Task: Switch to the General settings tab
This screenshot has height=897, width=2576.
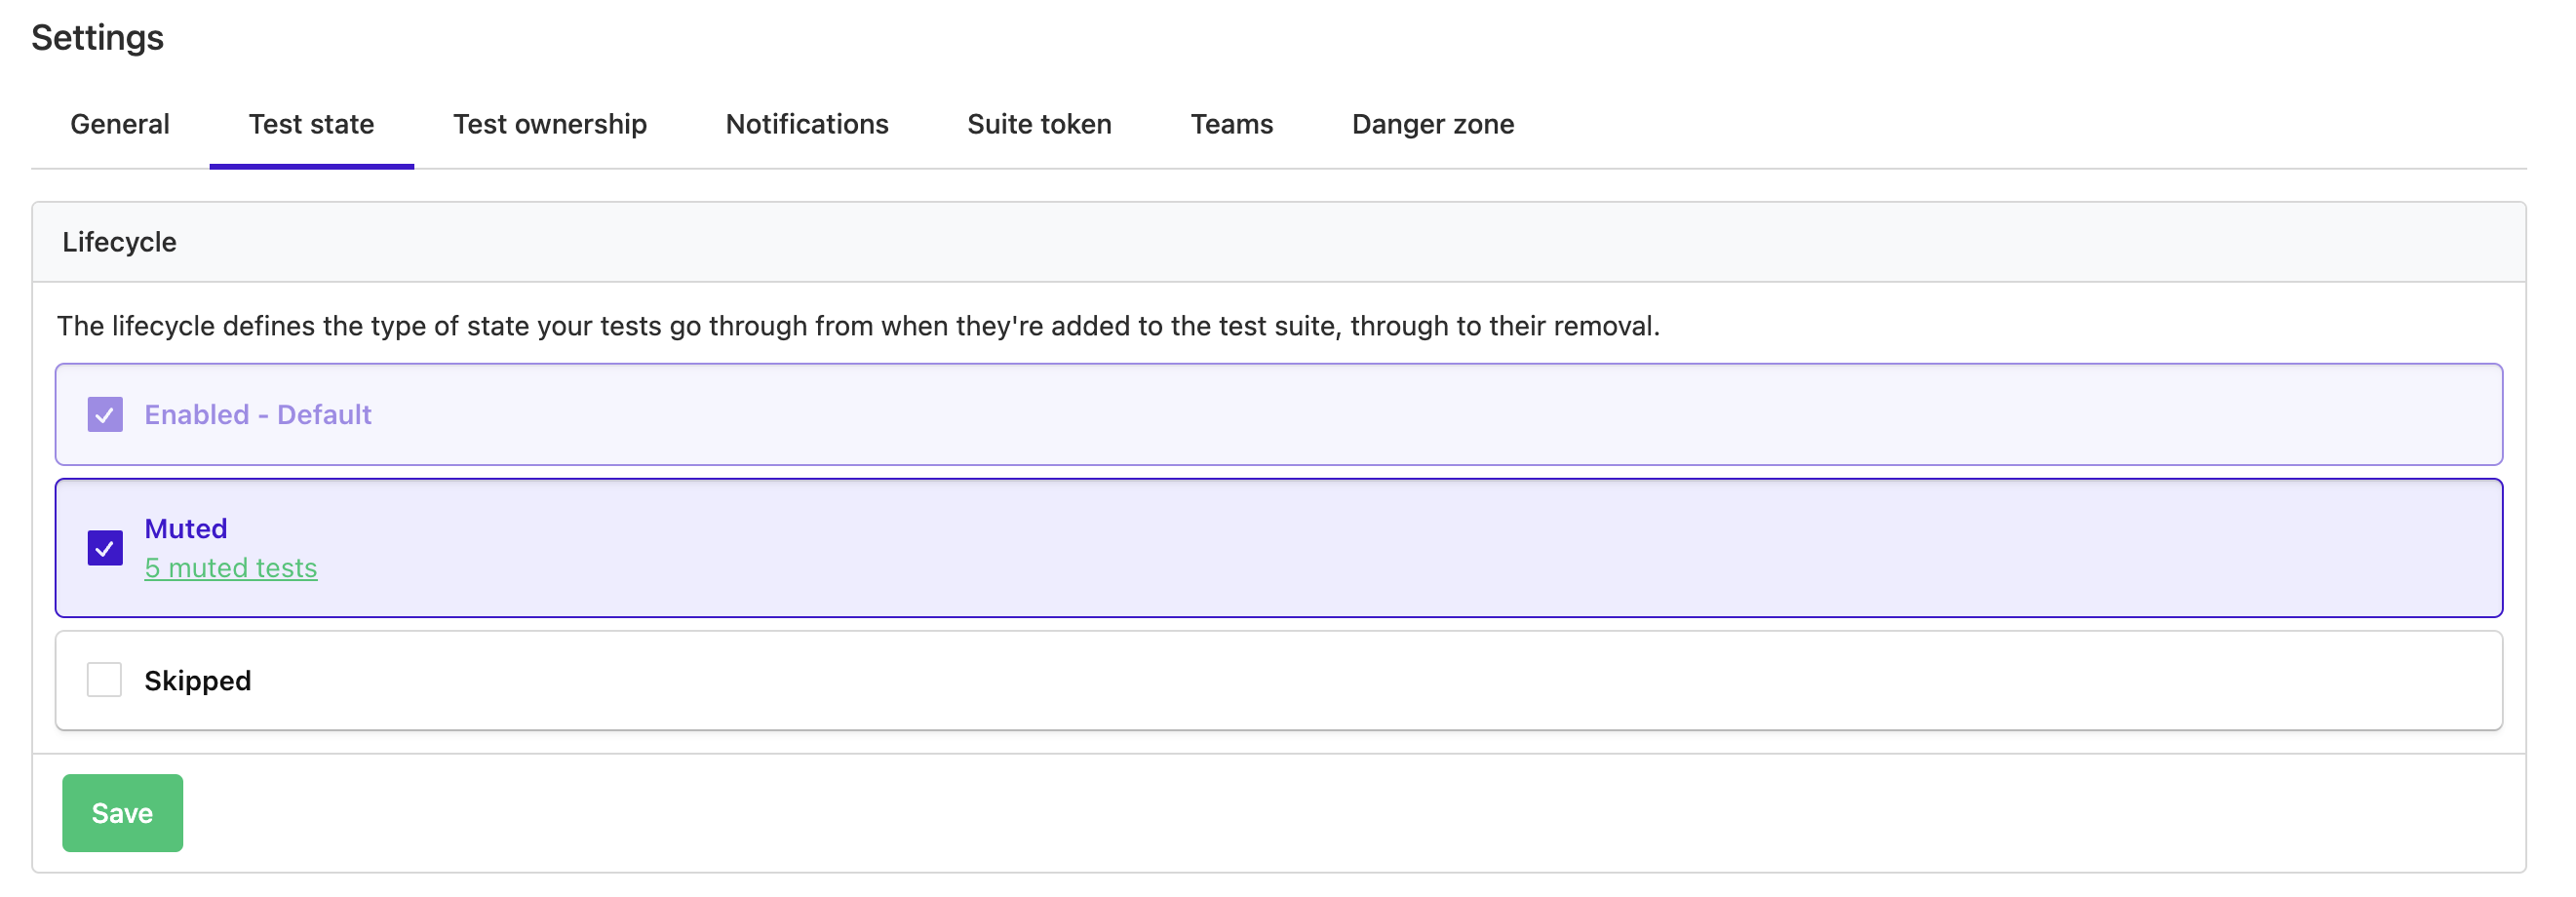Action: pos(118,124)
